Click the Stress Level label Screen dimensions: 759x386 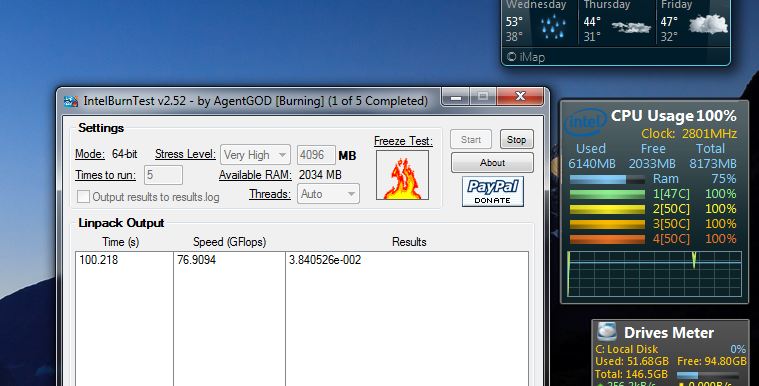pyautogui.click(x=185, y=154)
